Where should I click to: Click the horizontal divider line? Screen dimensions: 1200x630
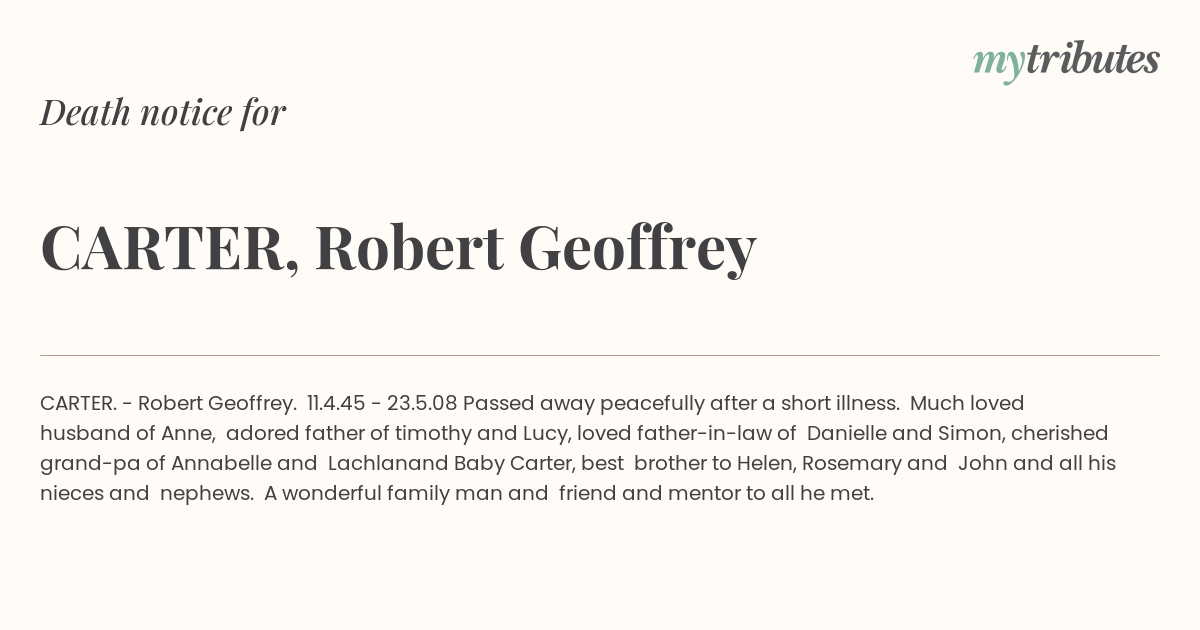(x=600, y=355)
